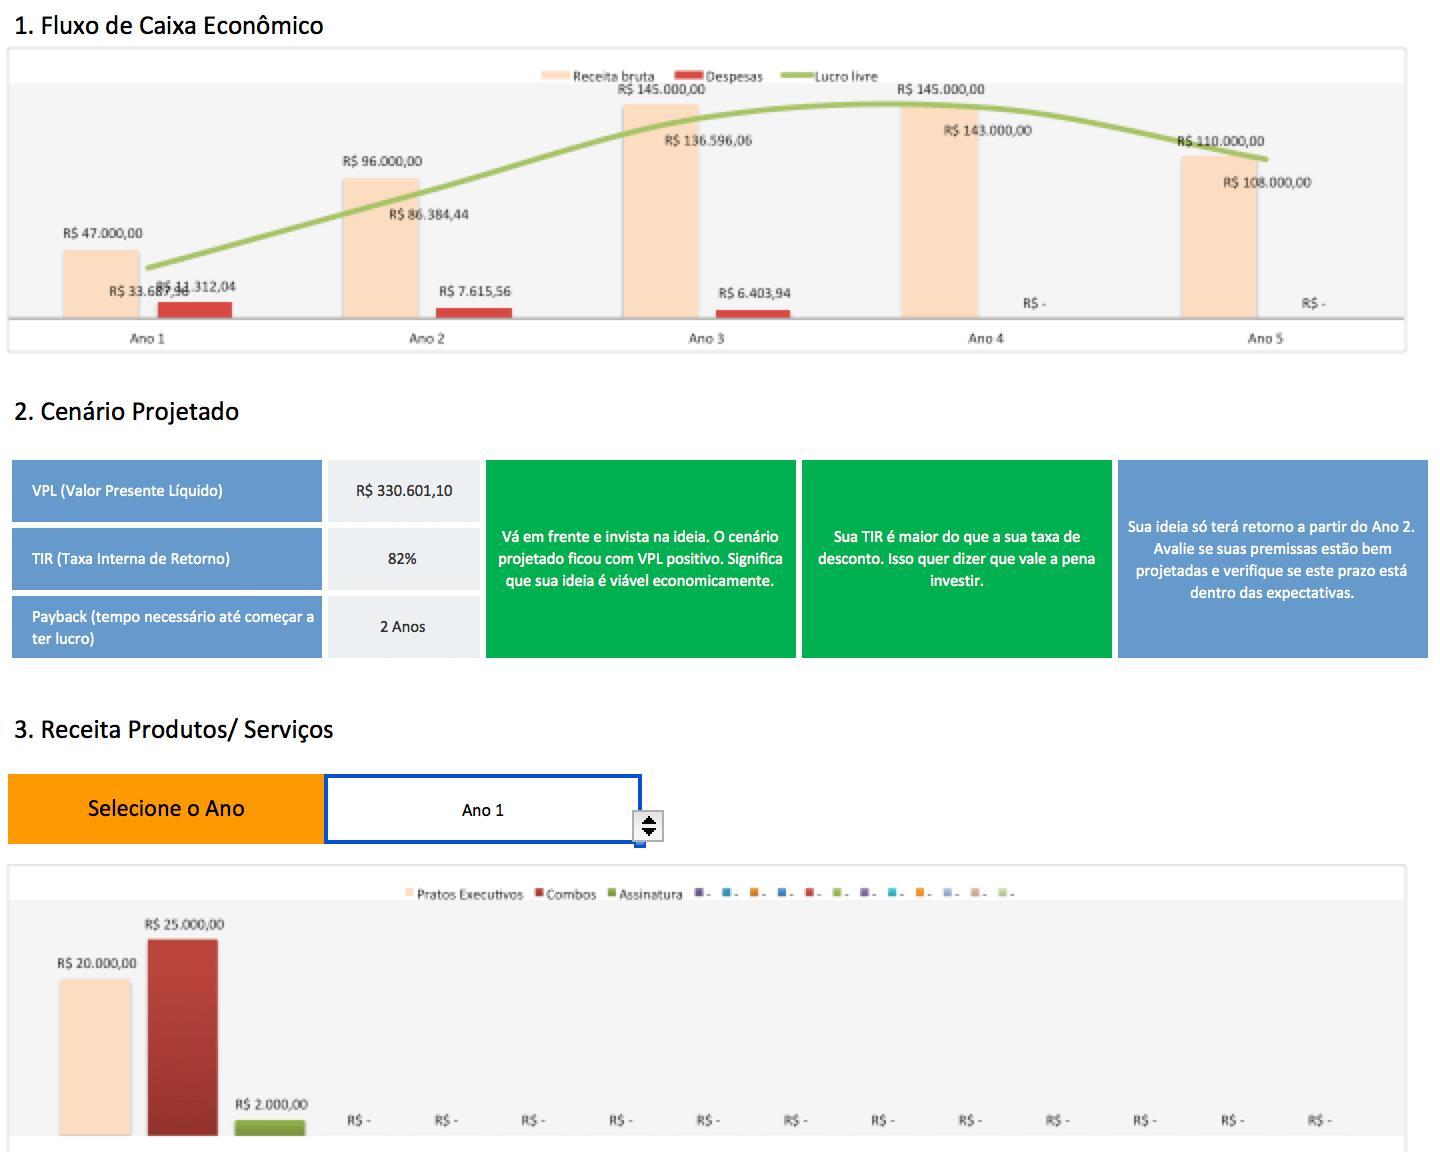This screenshot has width=1440, height=1152.
Task: Select the TIR value cell showing 82%
Action: pyautogui.click(x=403, y=559)
